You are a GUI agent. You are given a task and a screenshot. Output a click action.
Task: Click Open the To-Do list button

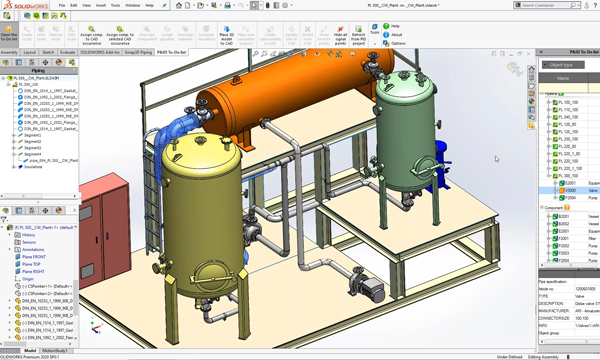point(8,34)
